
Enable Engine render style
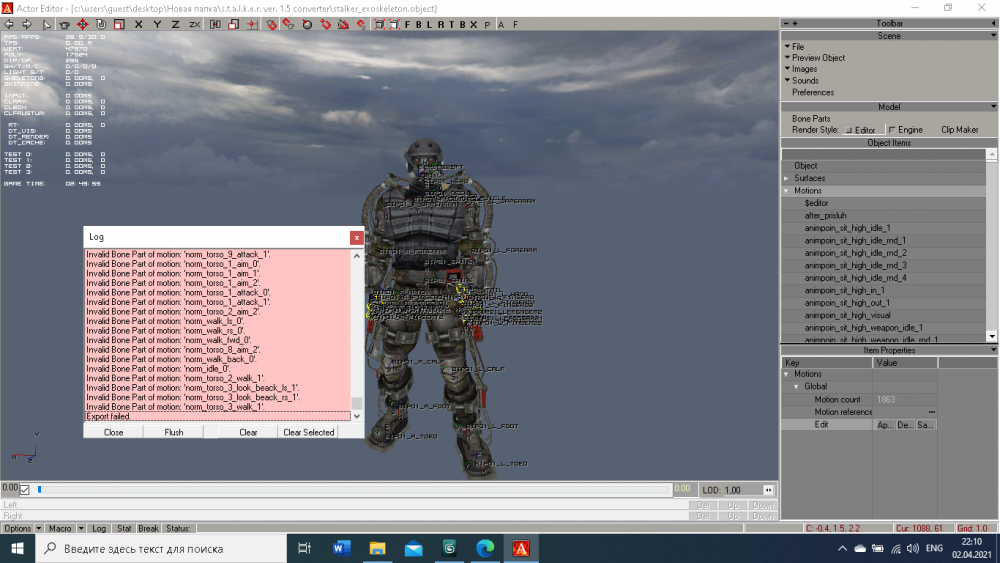tap(906, 130)
